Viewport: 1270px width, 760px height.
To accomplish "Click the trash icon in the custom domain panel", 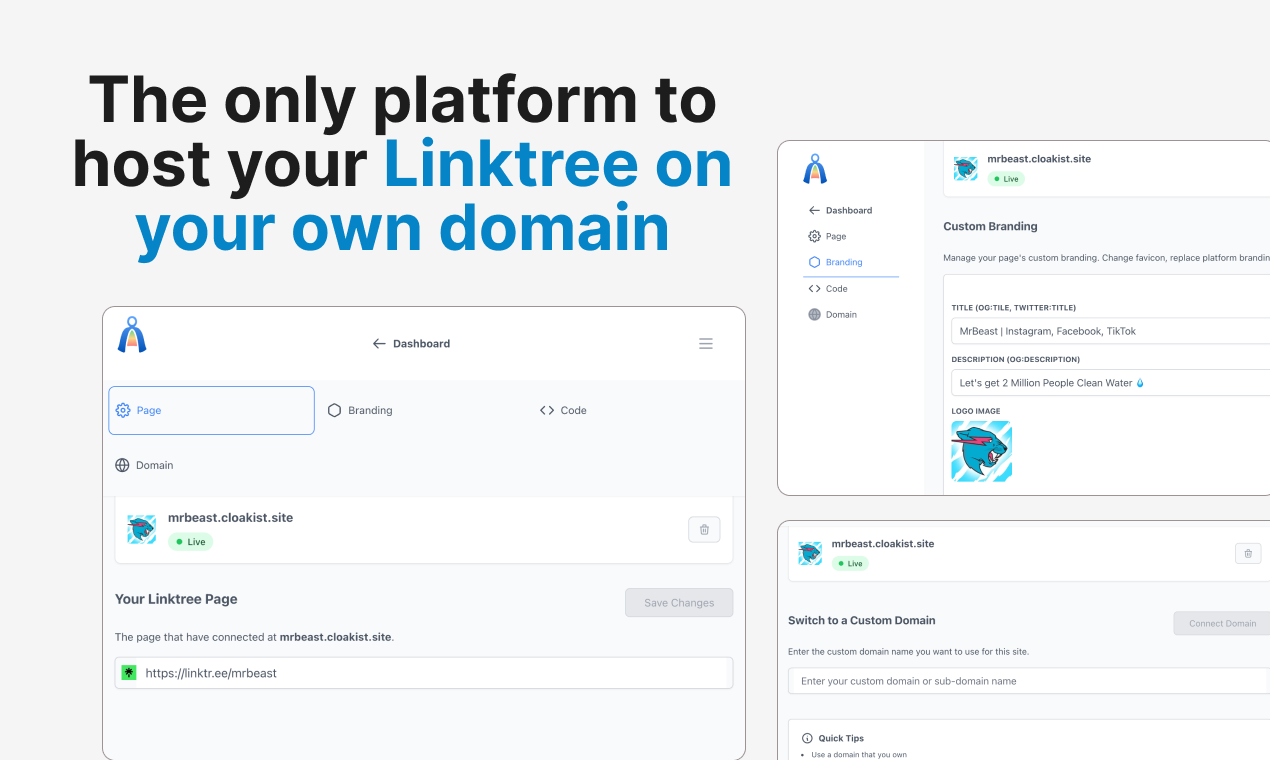I will coord(1247,553).
